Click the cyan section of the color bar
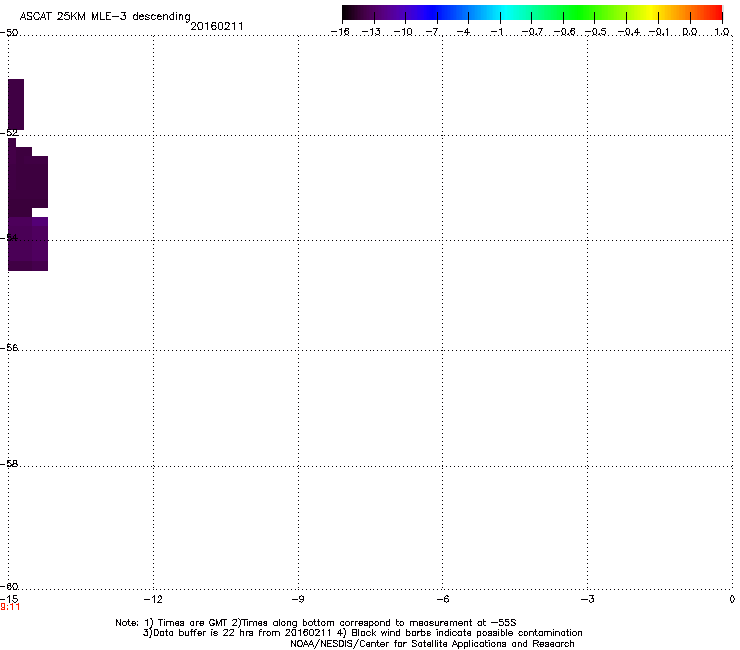 click(x=507, y=13)
